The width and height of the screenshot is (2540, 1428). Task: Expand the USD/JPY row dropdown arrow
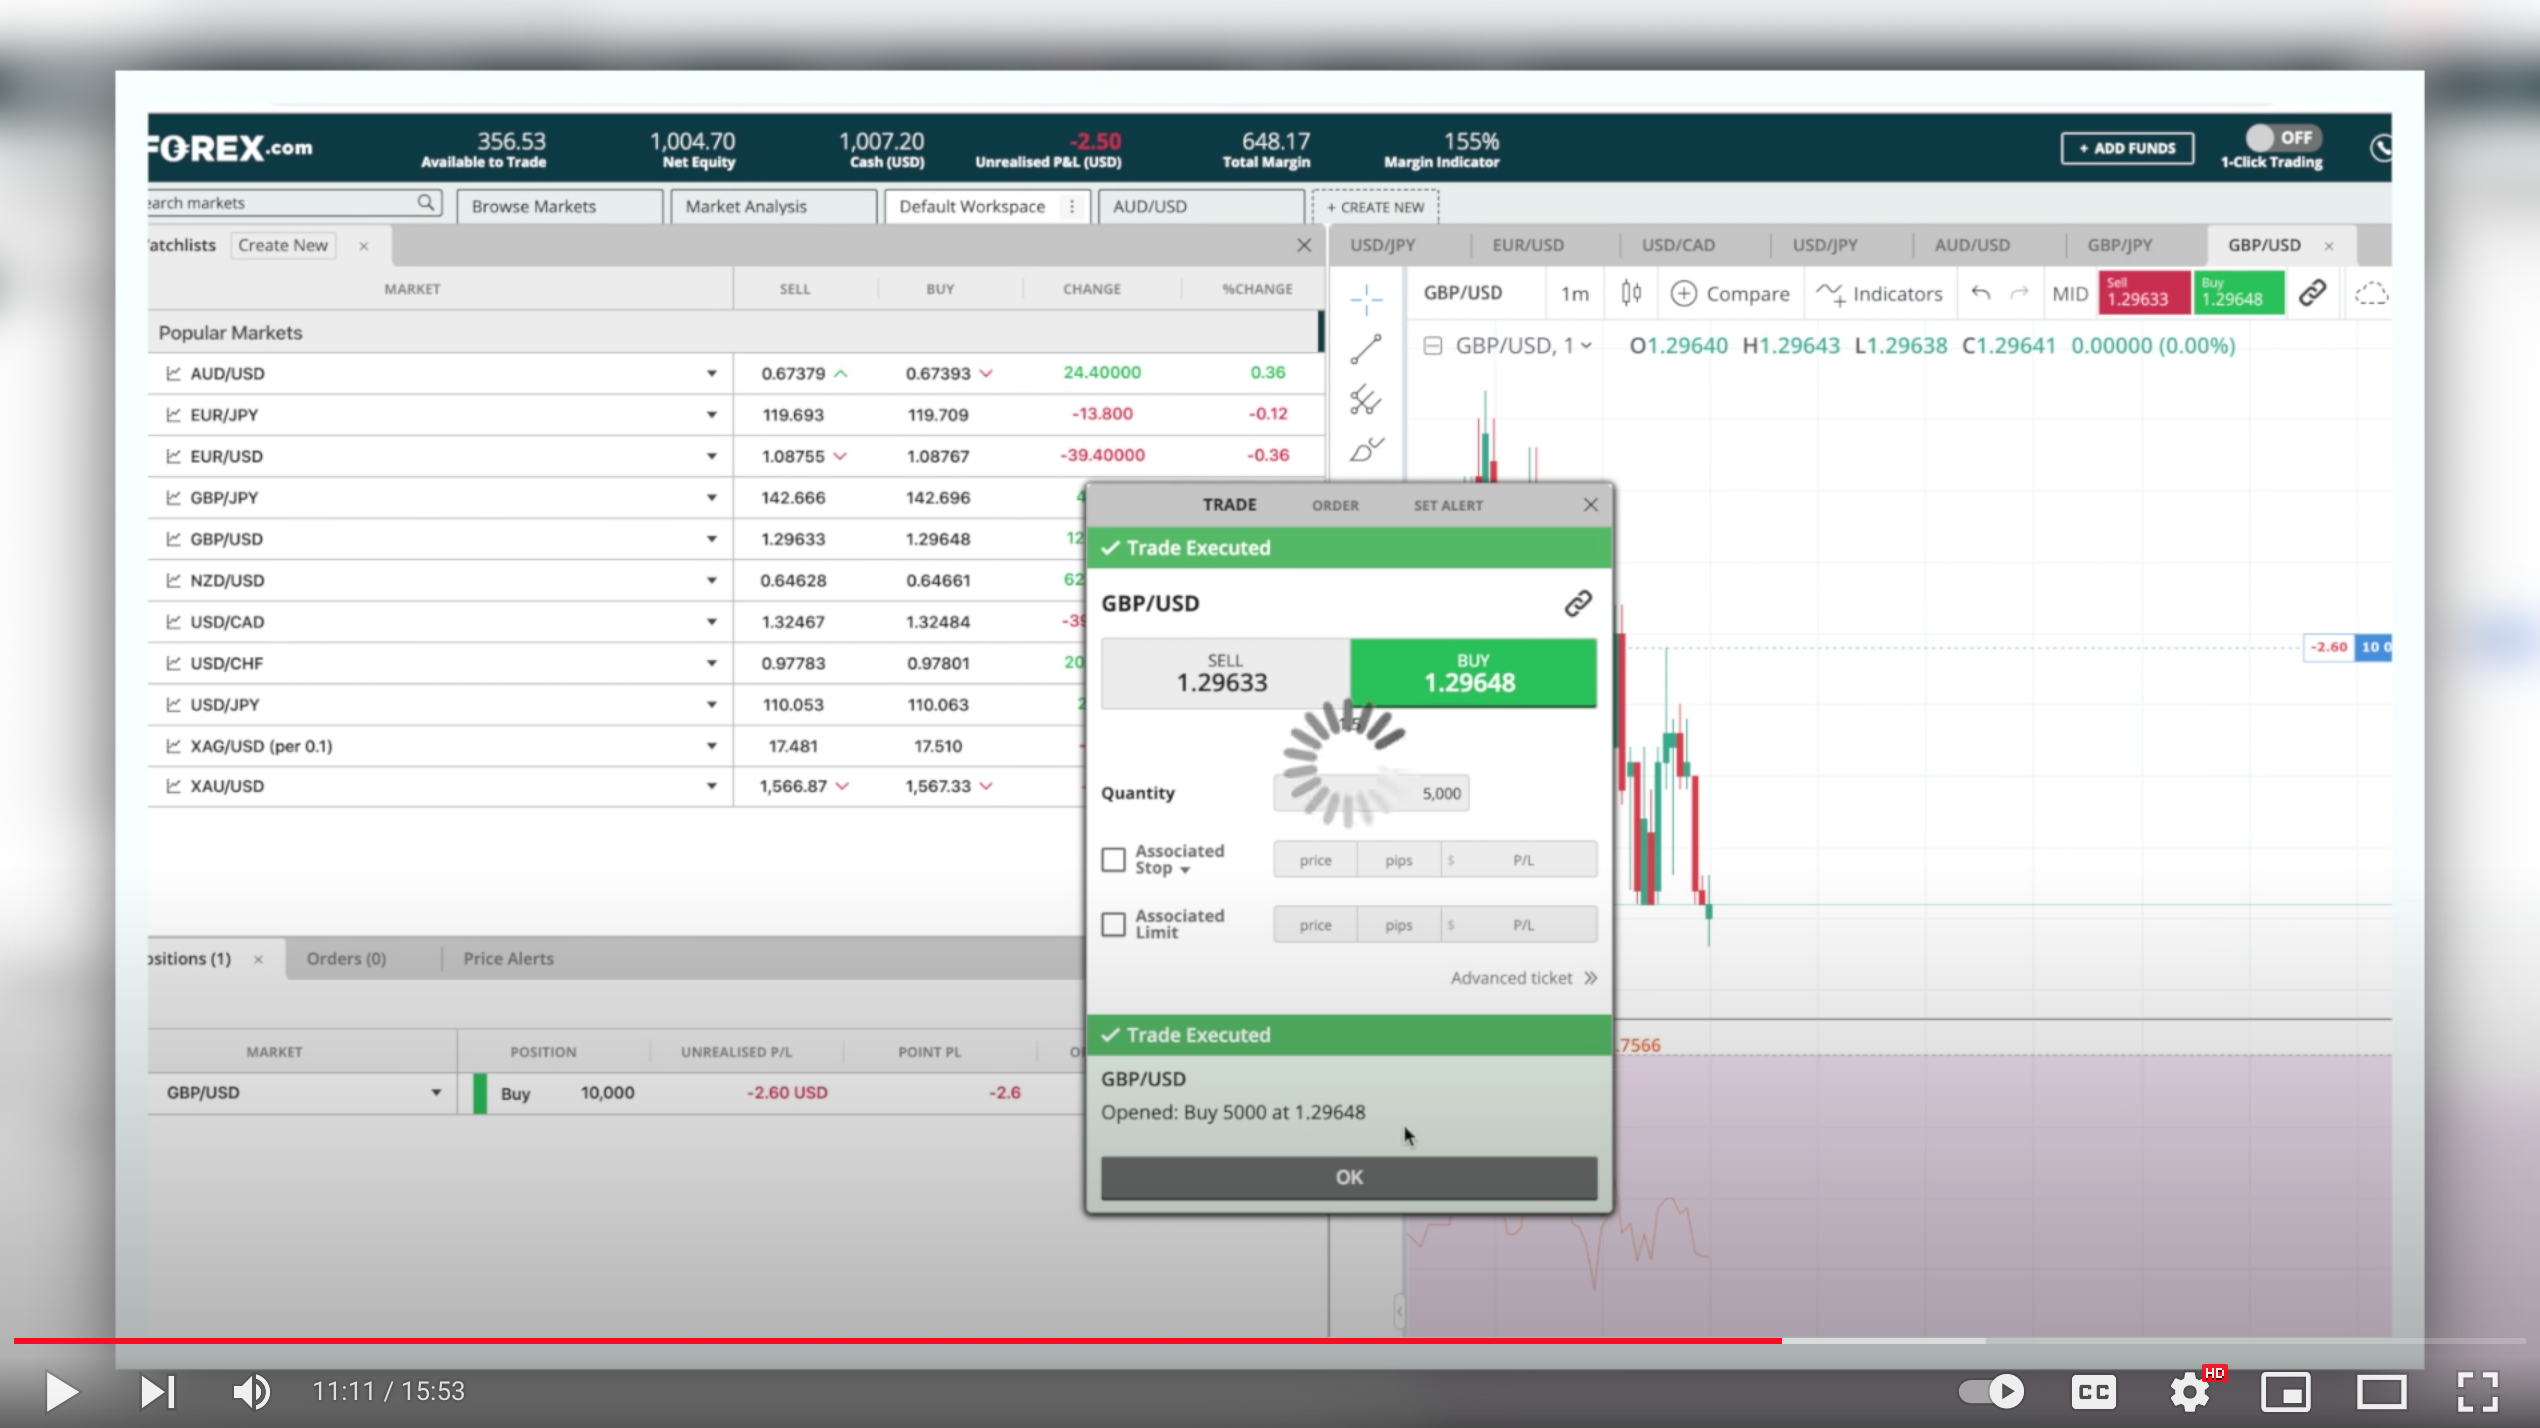tap(711, 704)
